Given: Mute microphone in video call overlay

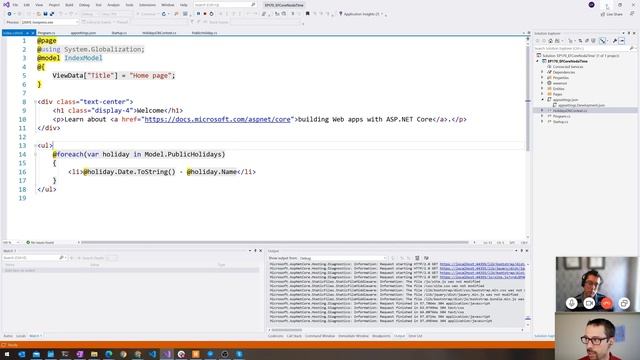Looking at the screenshot, I should pyautogui.click(x=571, y=303).
